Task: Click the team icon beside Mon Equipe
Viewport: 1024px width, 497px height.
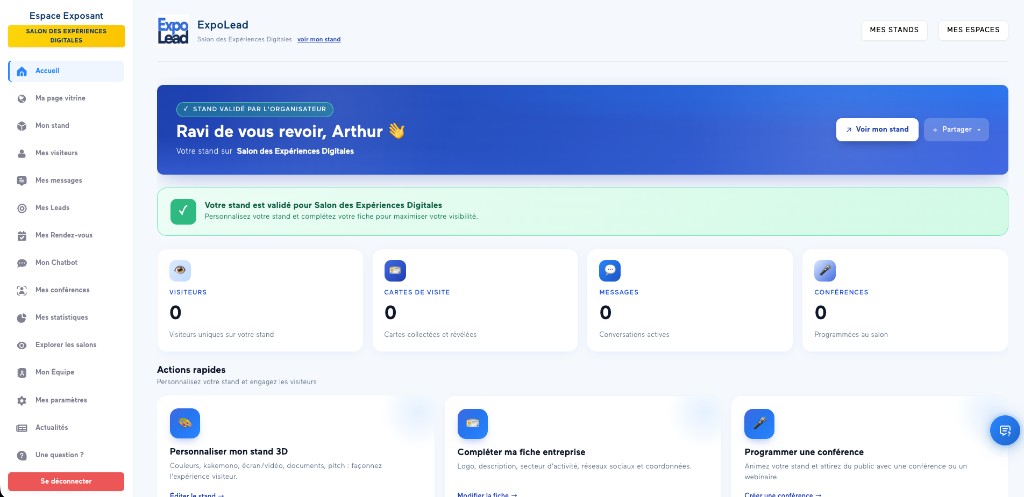Action: click(22, 373)
